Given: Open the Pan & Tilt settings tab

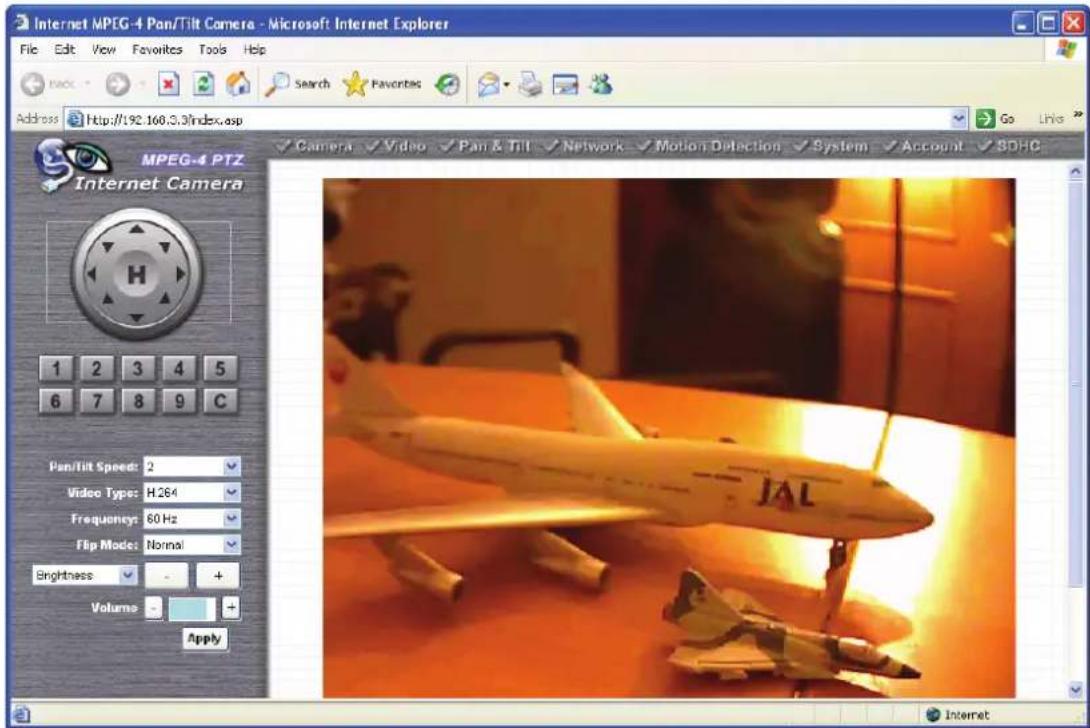Looking at the screenshot, I should [485, 146].
